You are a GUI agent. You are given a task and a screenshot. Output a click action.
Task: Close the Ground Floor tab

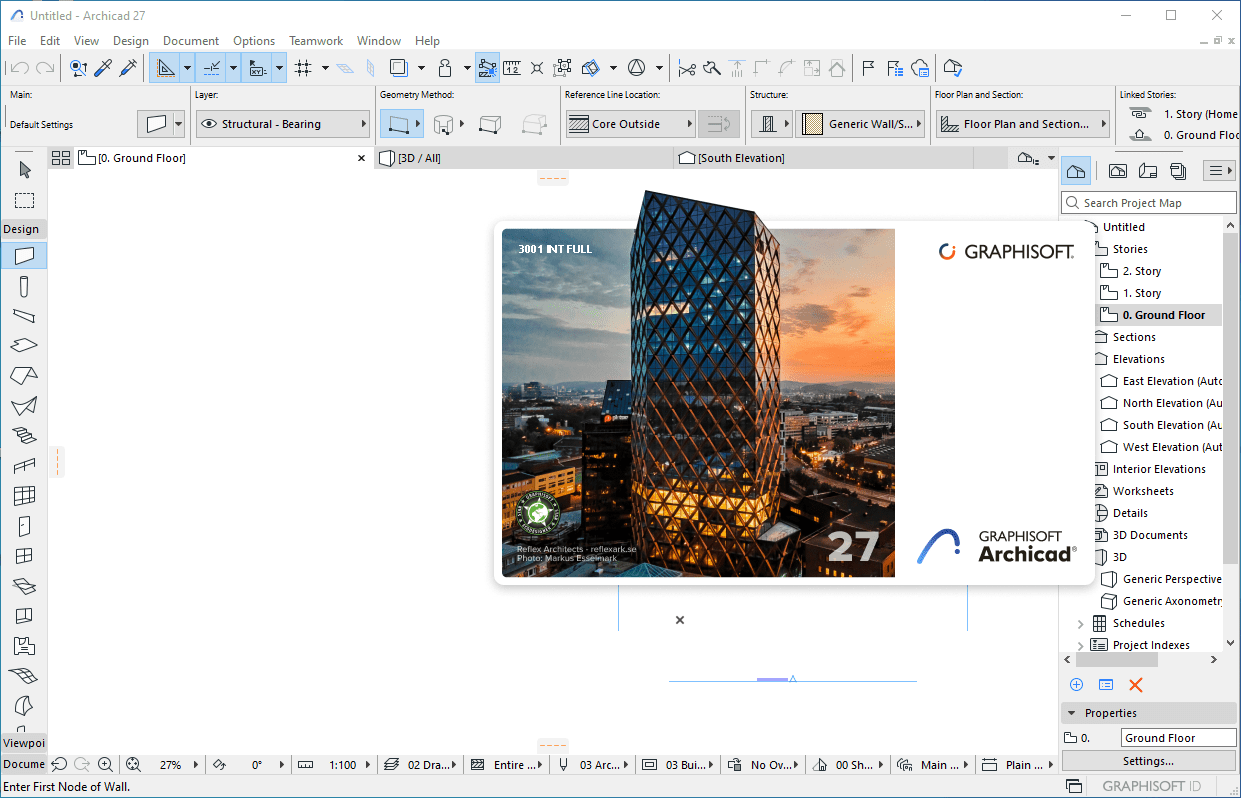click(x=362, y=158)
